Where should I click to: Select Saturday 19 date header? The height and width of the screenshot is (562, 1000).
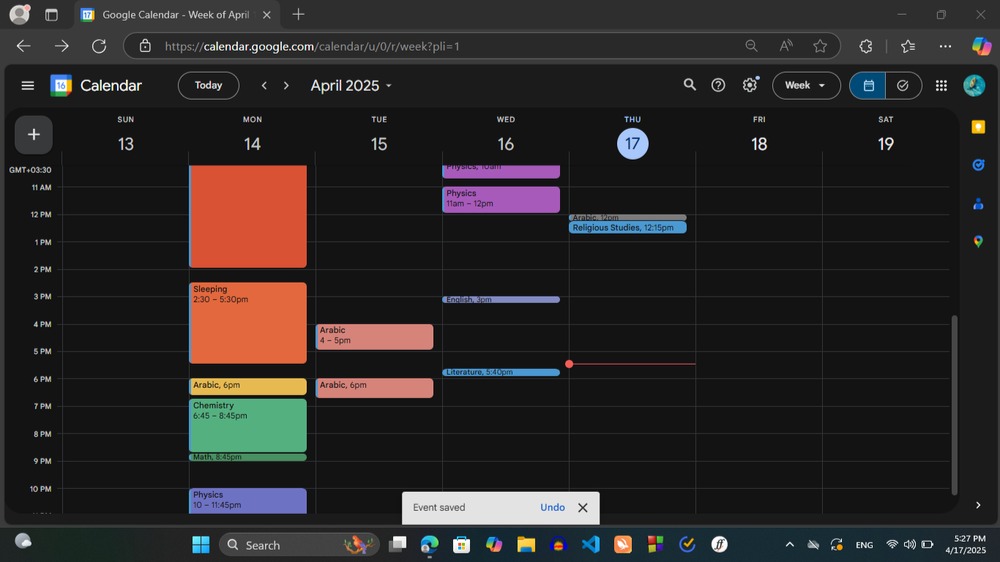pos(885,144)
